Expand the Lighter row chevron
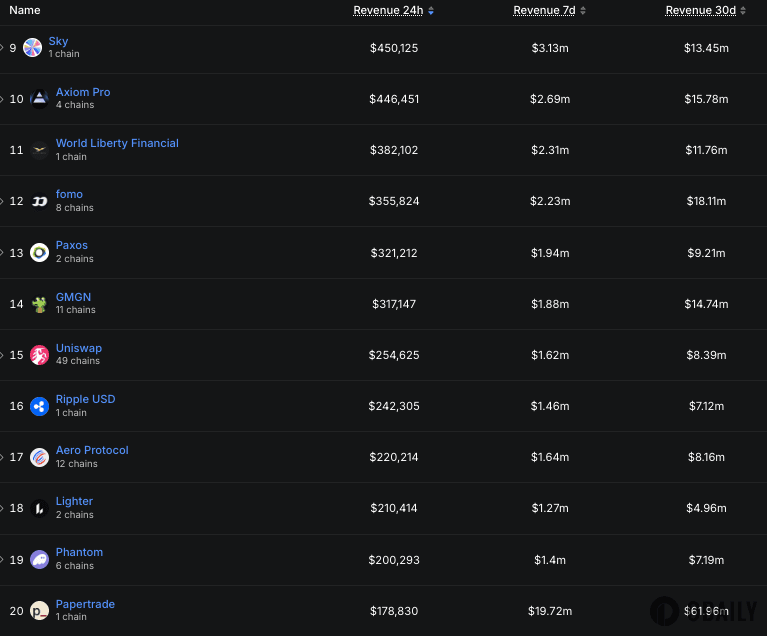The height and width of the screenshot is (636, 767). click(1, 508)
